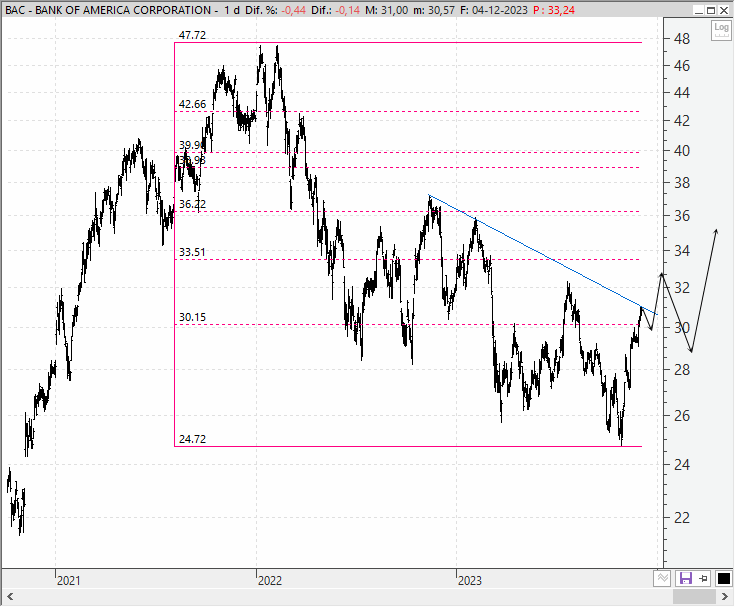Click the horizontal scrollbar right arrow
Screen dimensions: 735x607
click(x=725, y=597)
